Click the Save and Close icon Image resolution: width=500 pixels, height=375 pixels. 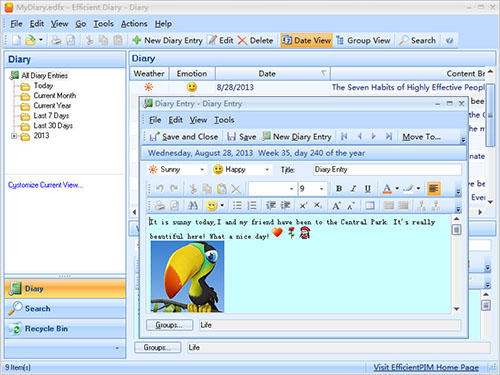(184, 137)
